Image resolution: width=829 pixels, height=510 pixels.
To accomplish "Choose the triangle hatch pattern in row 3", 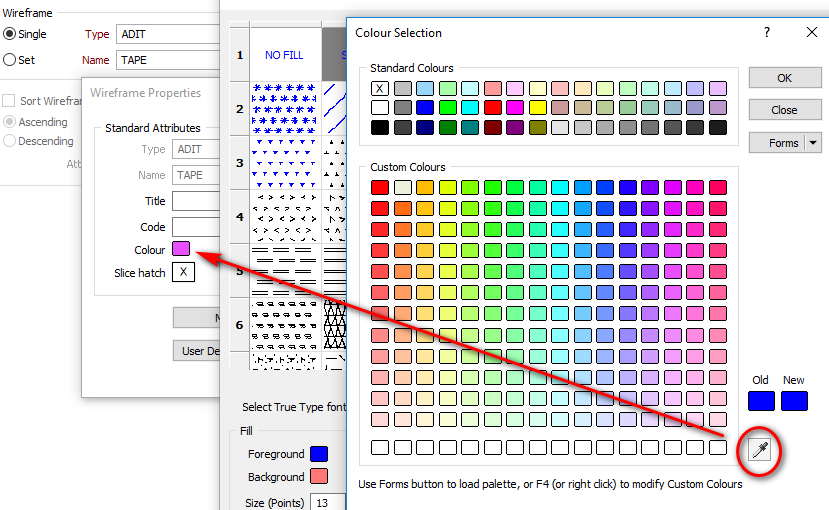I will pyautogui.click(x=285, y=162).
